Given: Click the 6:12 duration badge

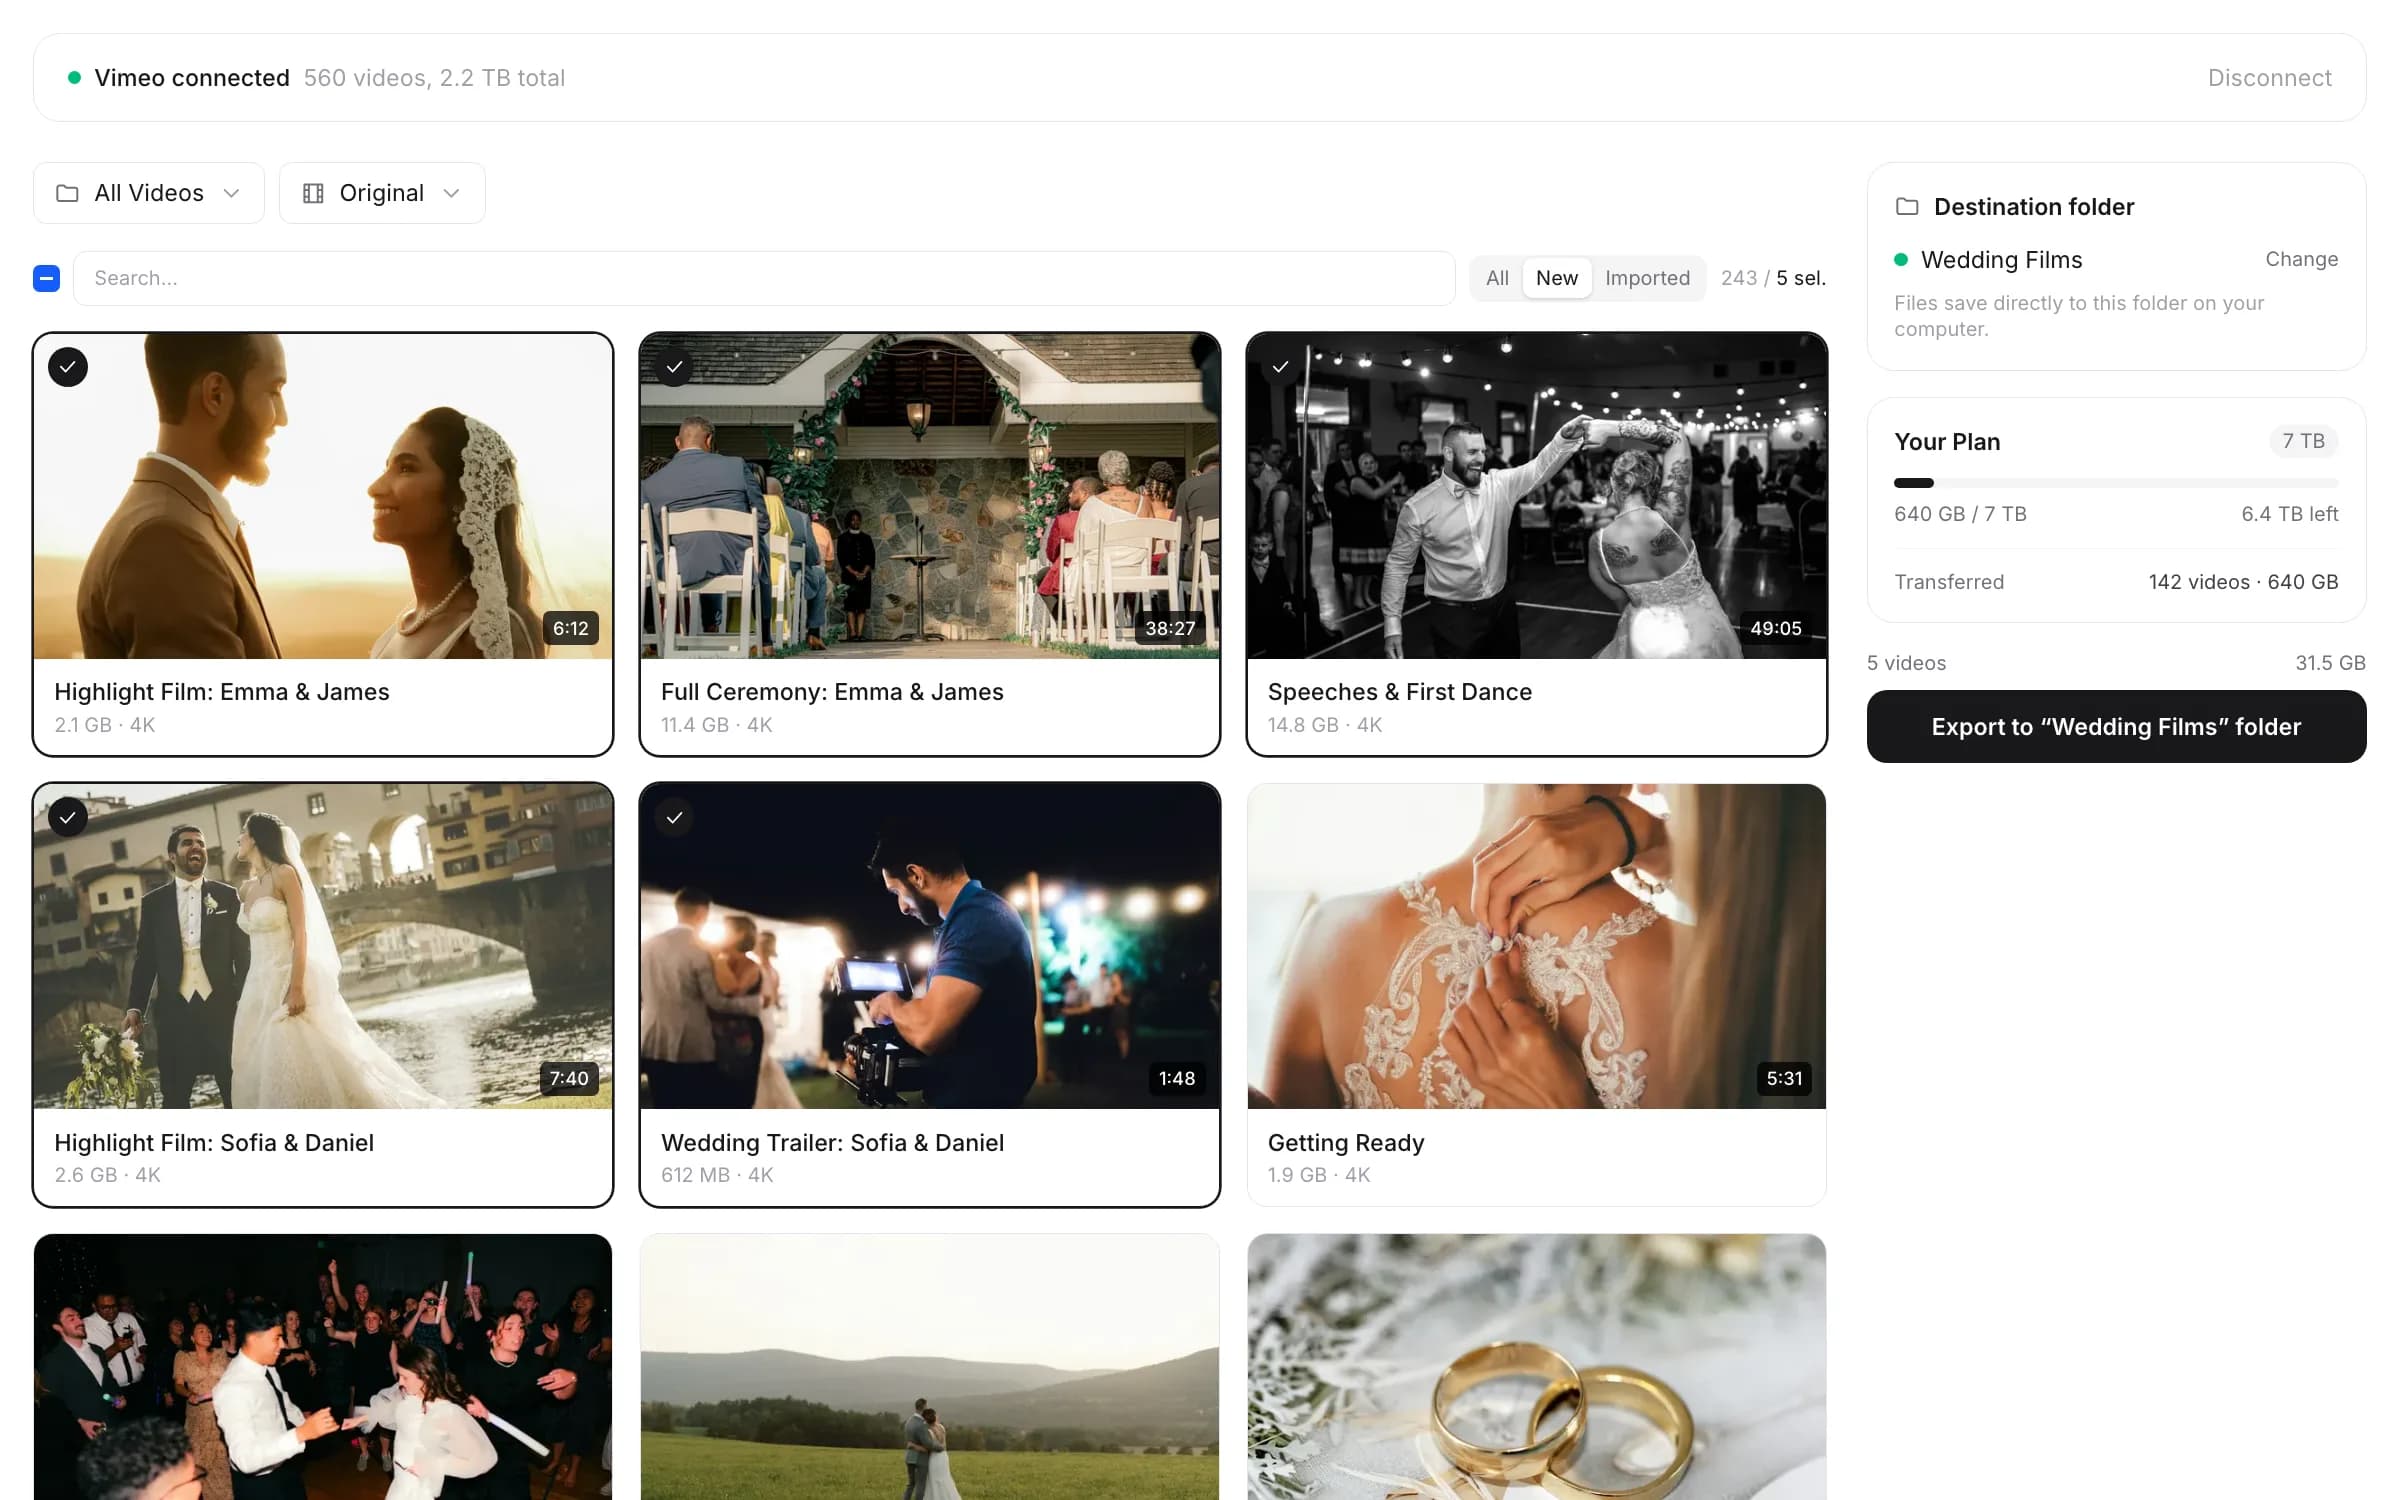Looking at the screenshot, I should click(x=571, y=628).
